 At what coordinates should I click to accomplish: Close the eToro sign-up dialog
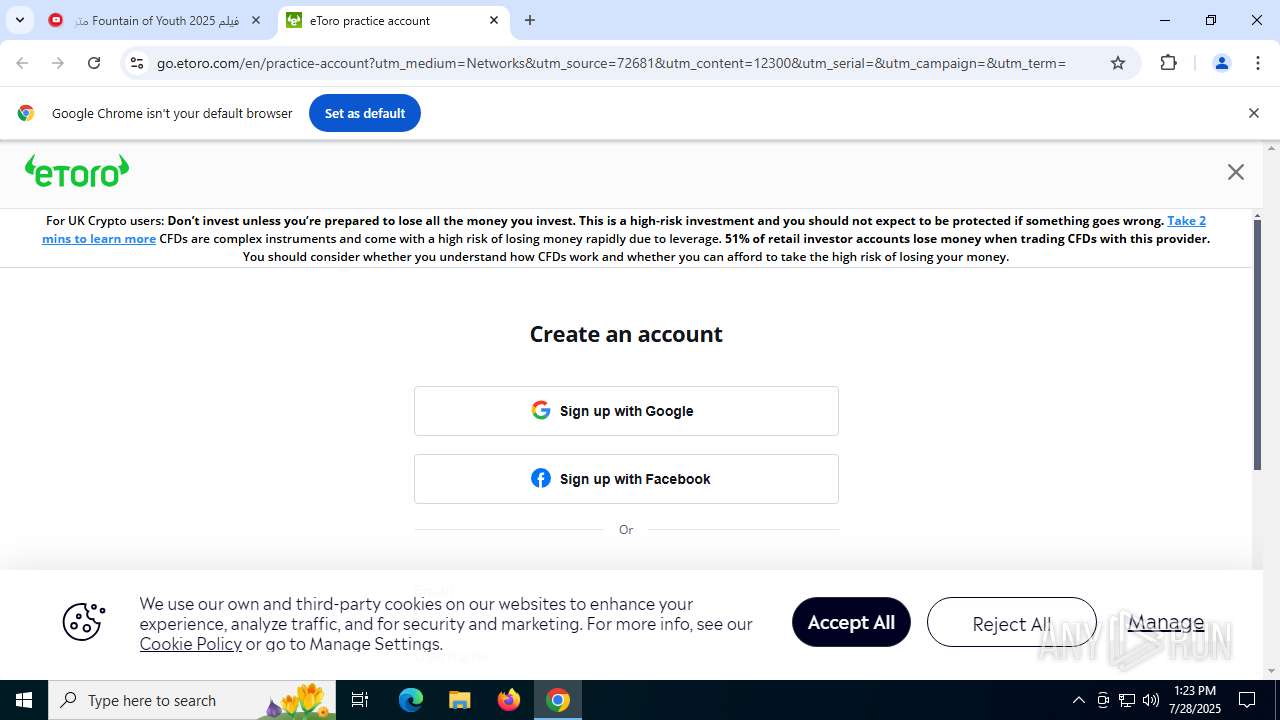point(1236,172)
